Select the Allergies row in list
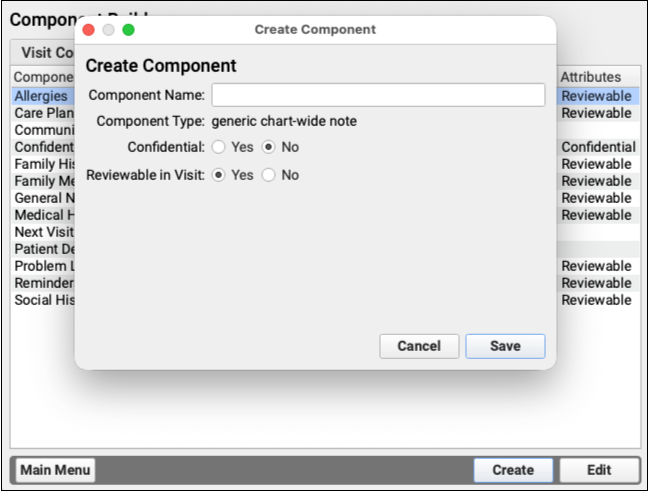 [x=41, y=96]
